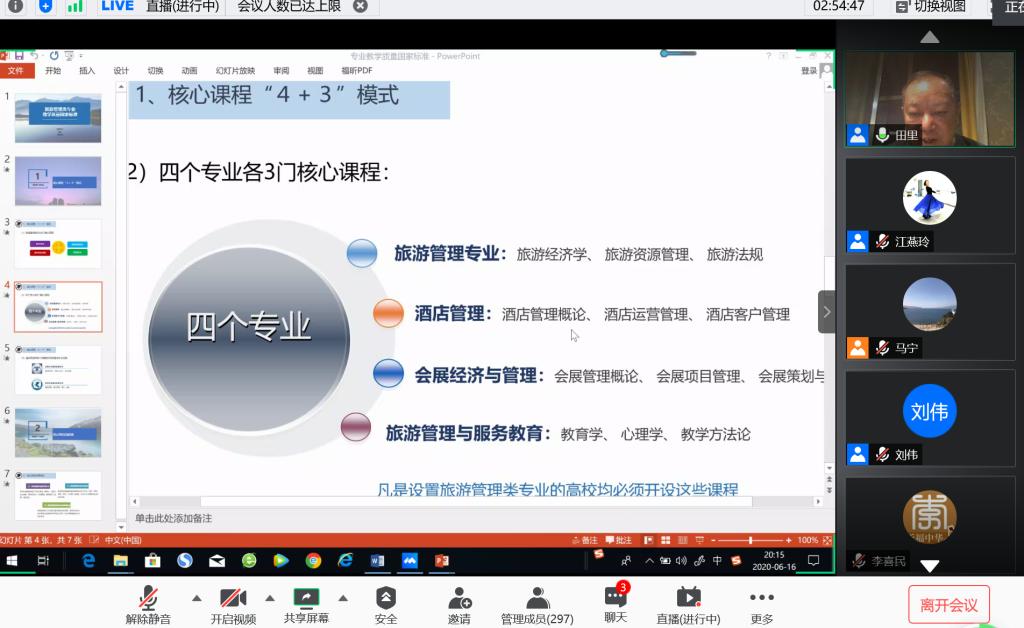Open the meeting info icon

tap(15, 6)
